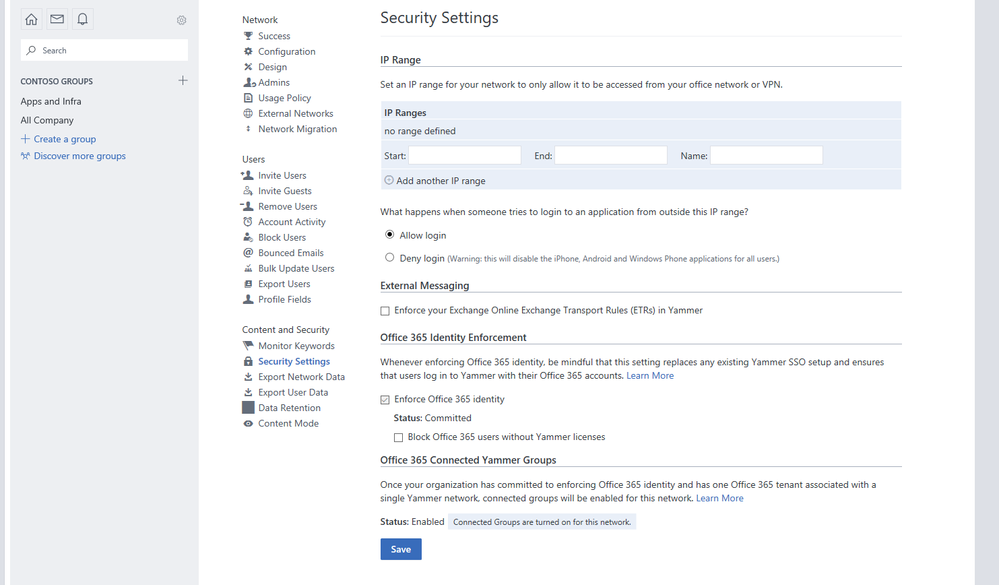Screen dimensions: 999x585
Task: Click the settings gear icon
Action: (x=181, y=20)
